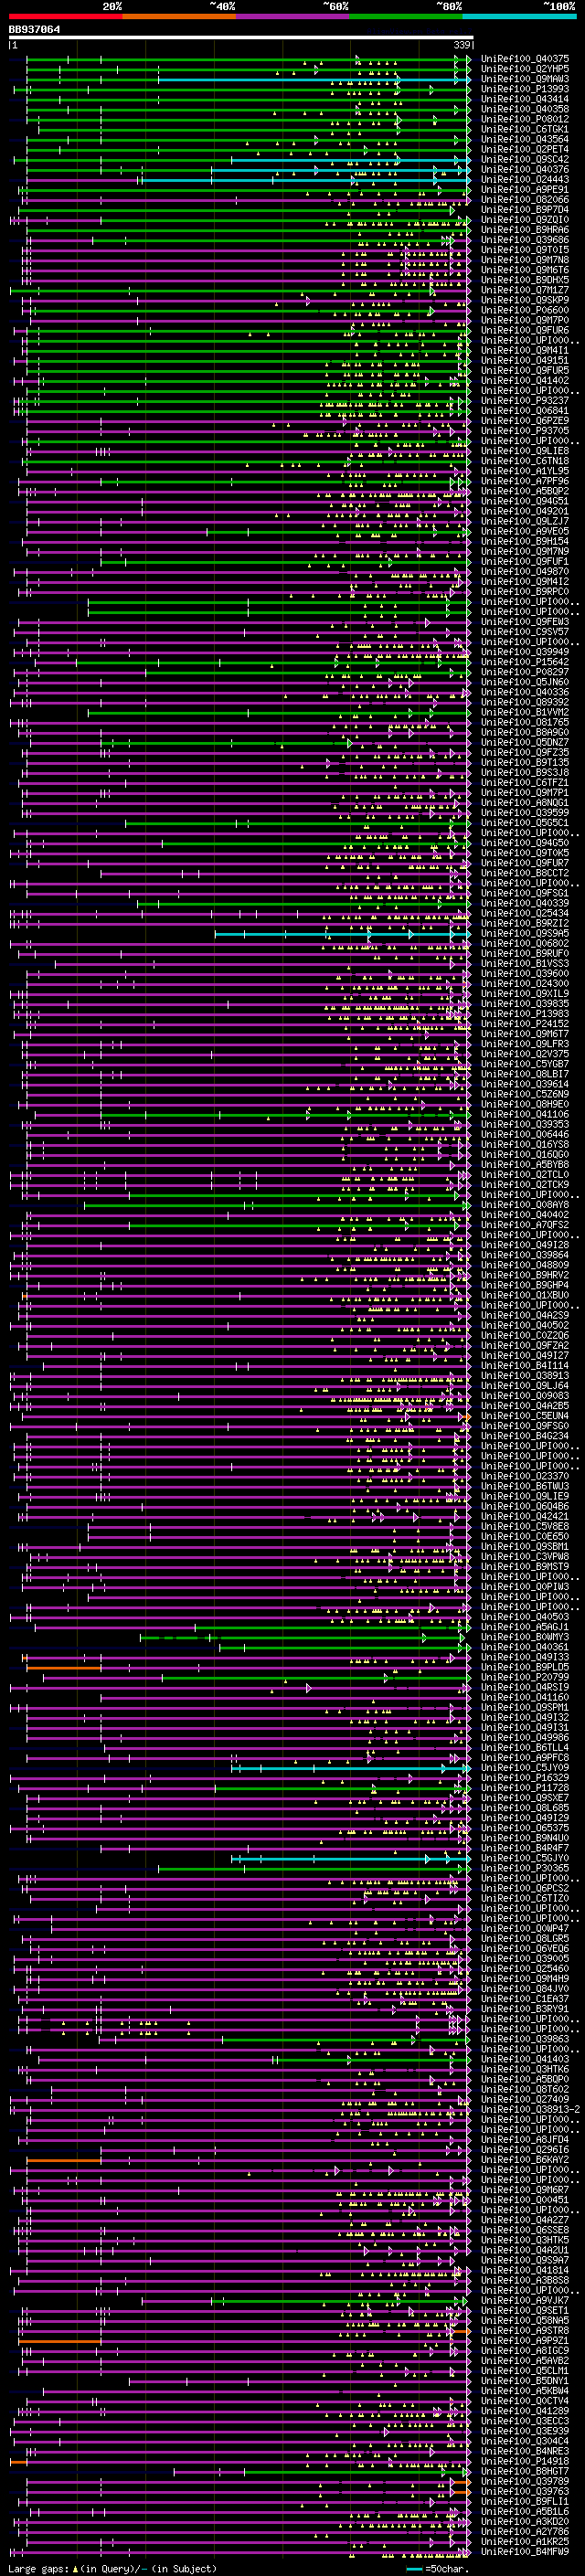The height and width of the screenshot is (2576, 585).
Task: Click the red 20% identity legend bar
Action: coord(65,16)
